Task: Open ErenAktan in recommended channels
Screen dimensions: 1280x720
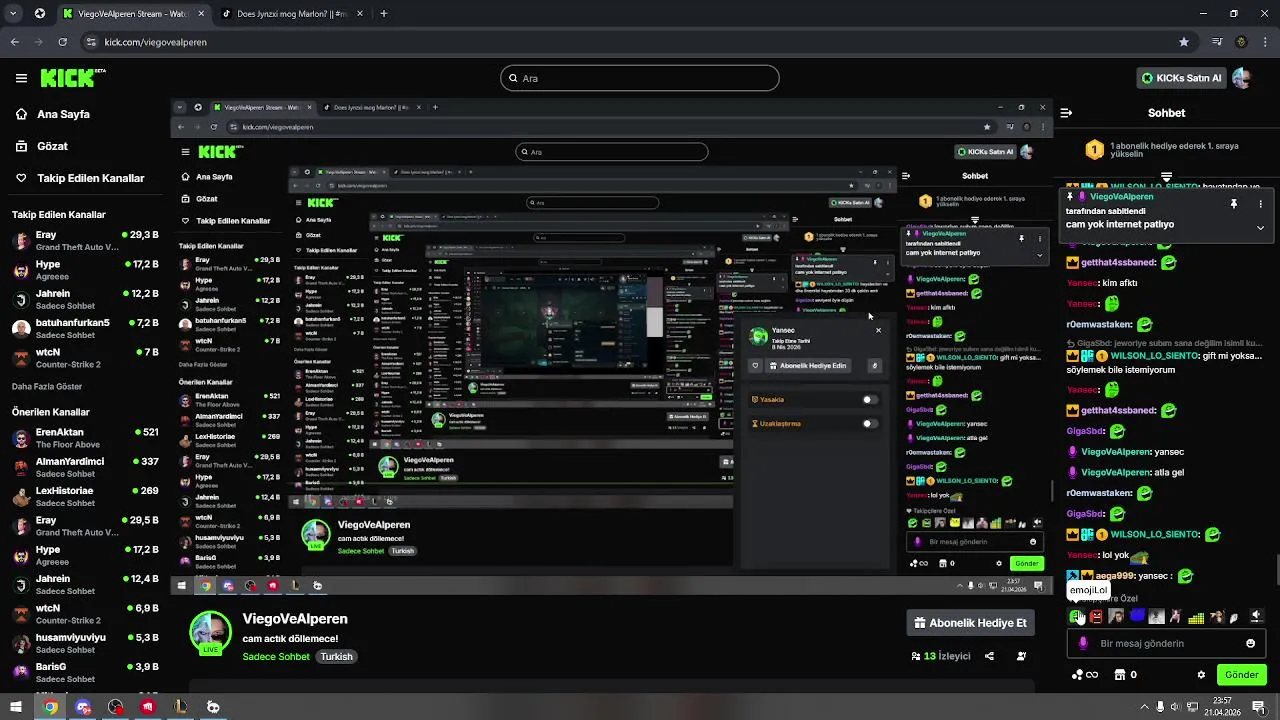Action: pos(85,438)
